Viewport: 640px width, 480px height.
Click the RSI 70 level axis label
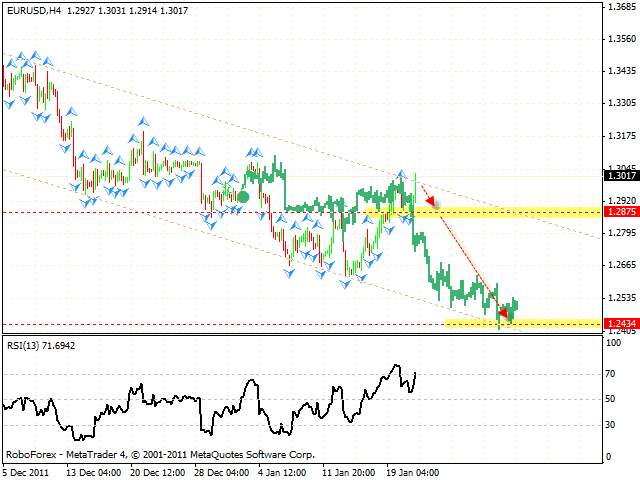click(x=610, y=374)
